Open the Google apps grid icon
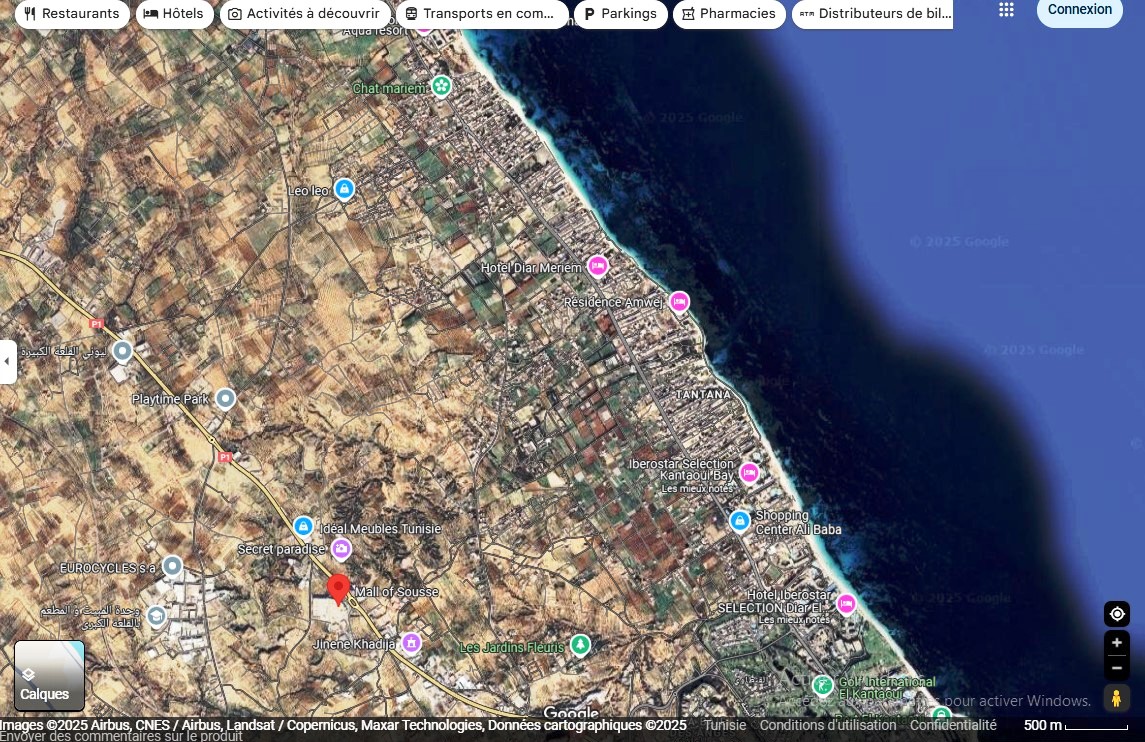The width and height of the screenshot is (1145, 742). pyautogui.click(x=1006, y=10)
